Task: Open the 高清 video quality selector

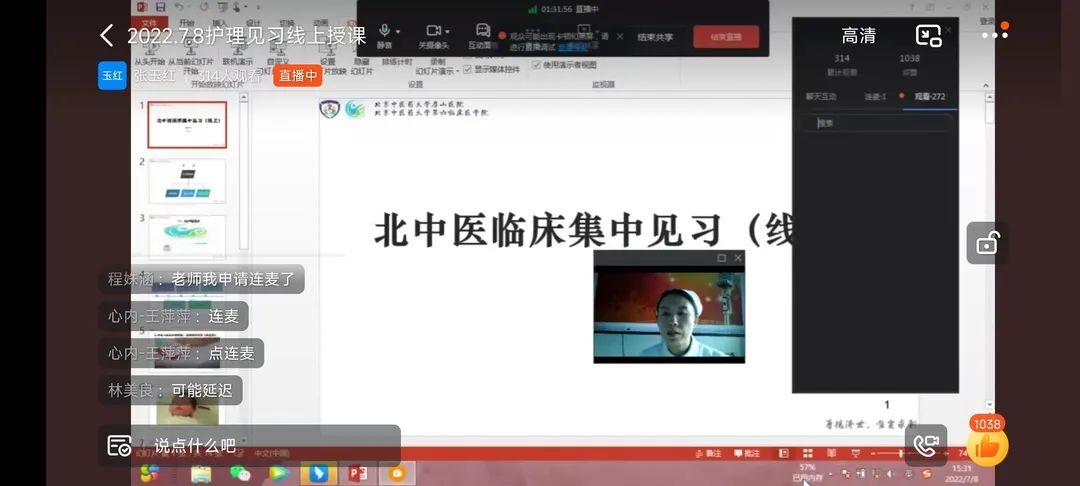Action: [858, 36]
